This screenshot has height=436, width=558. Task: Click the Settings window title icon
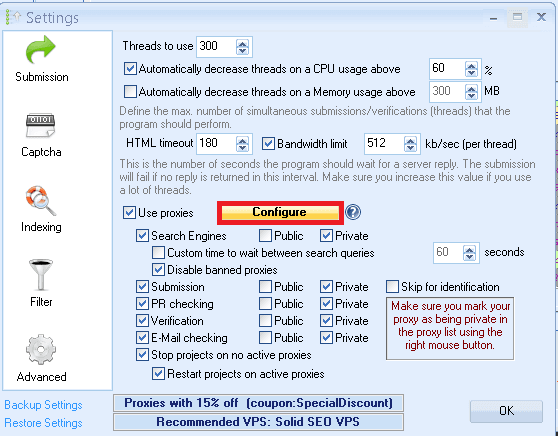click(13, 17)
